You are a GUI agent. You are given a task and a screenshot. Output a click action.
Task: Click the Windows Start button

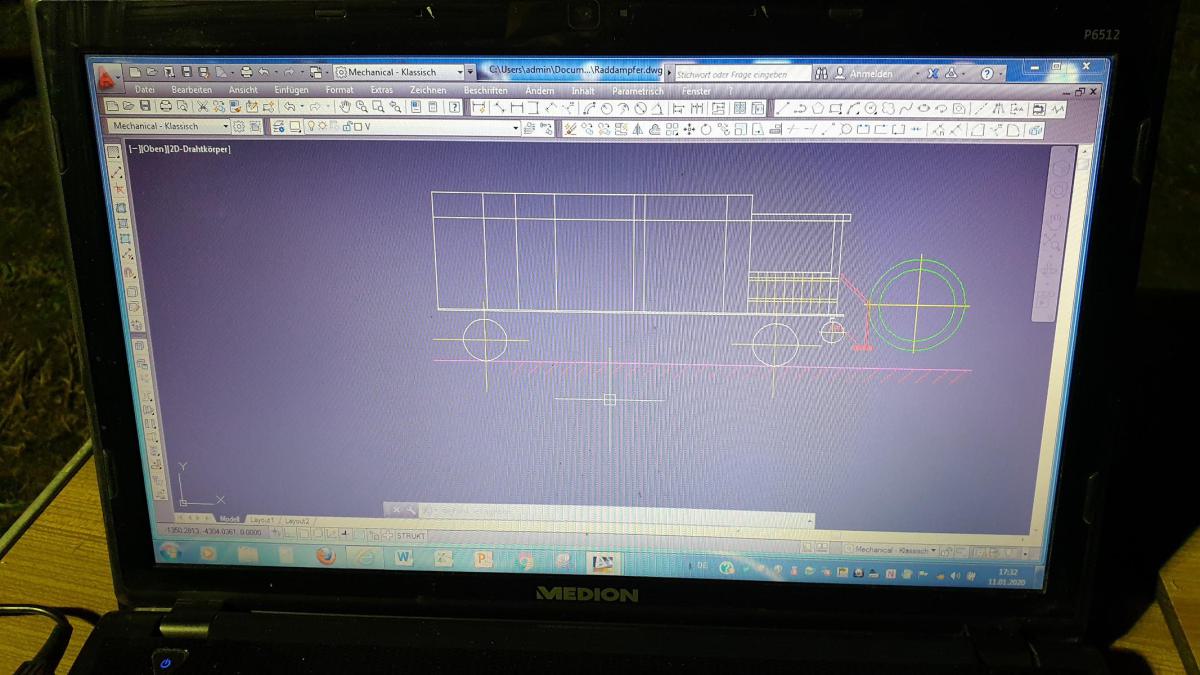170,553
